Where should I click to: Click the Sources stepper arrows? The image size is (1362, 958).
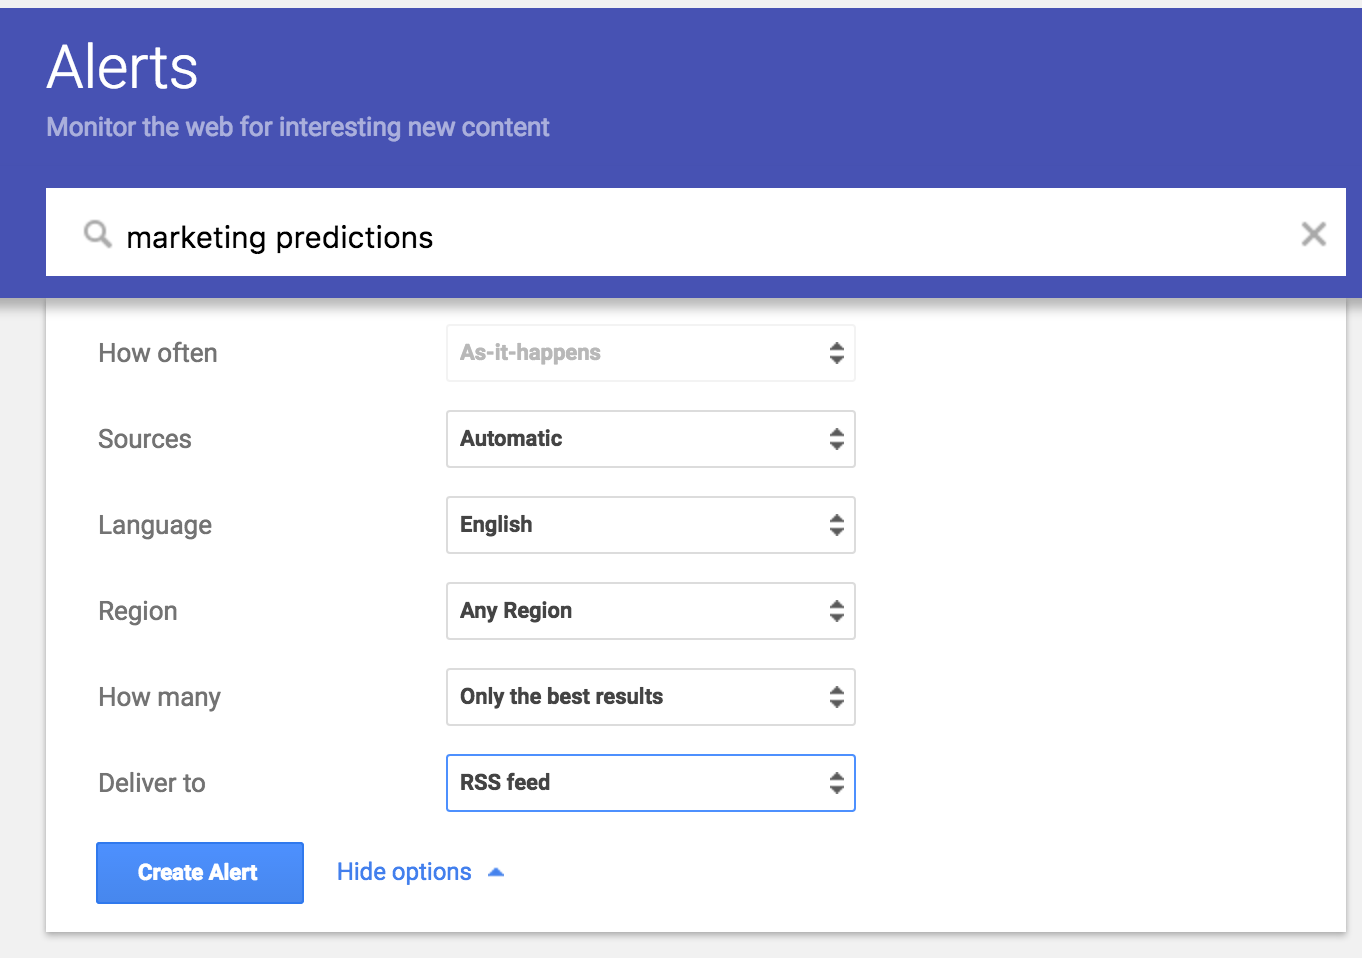click(x=836, y=439)
